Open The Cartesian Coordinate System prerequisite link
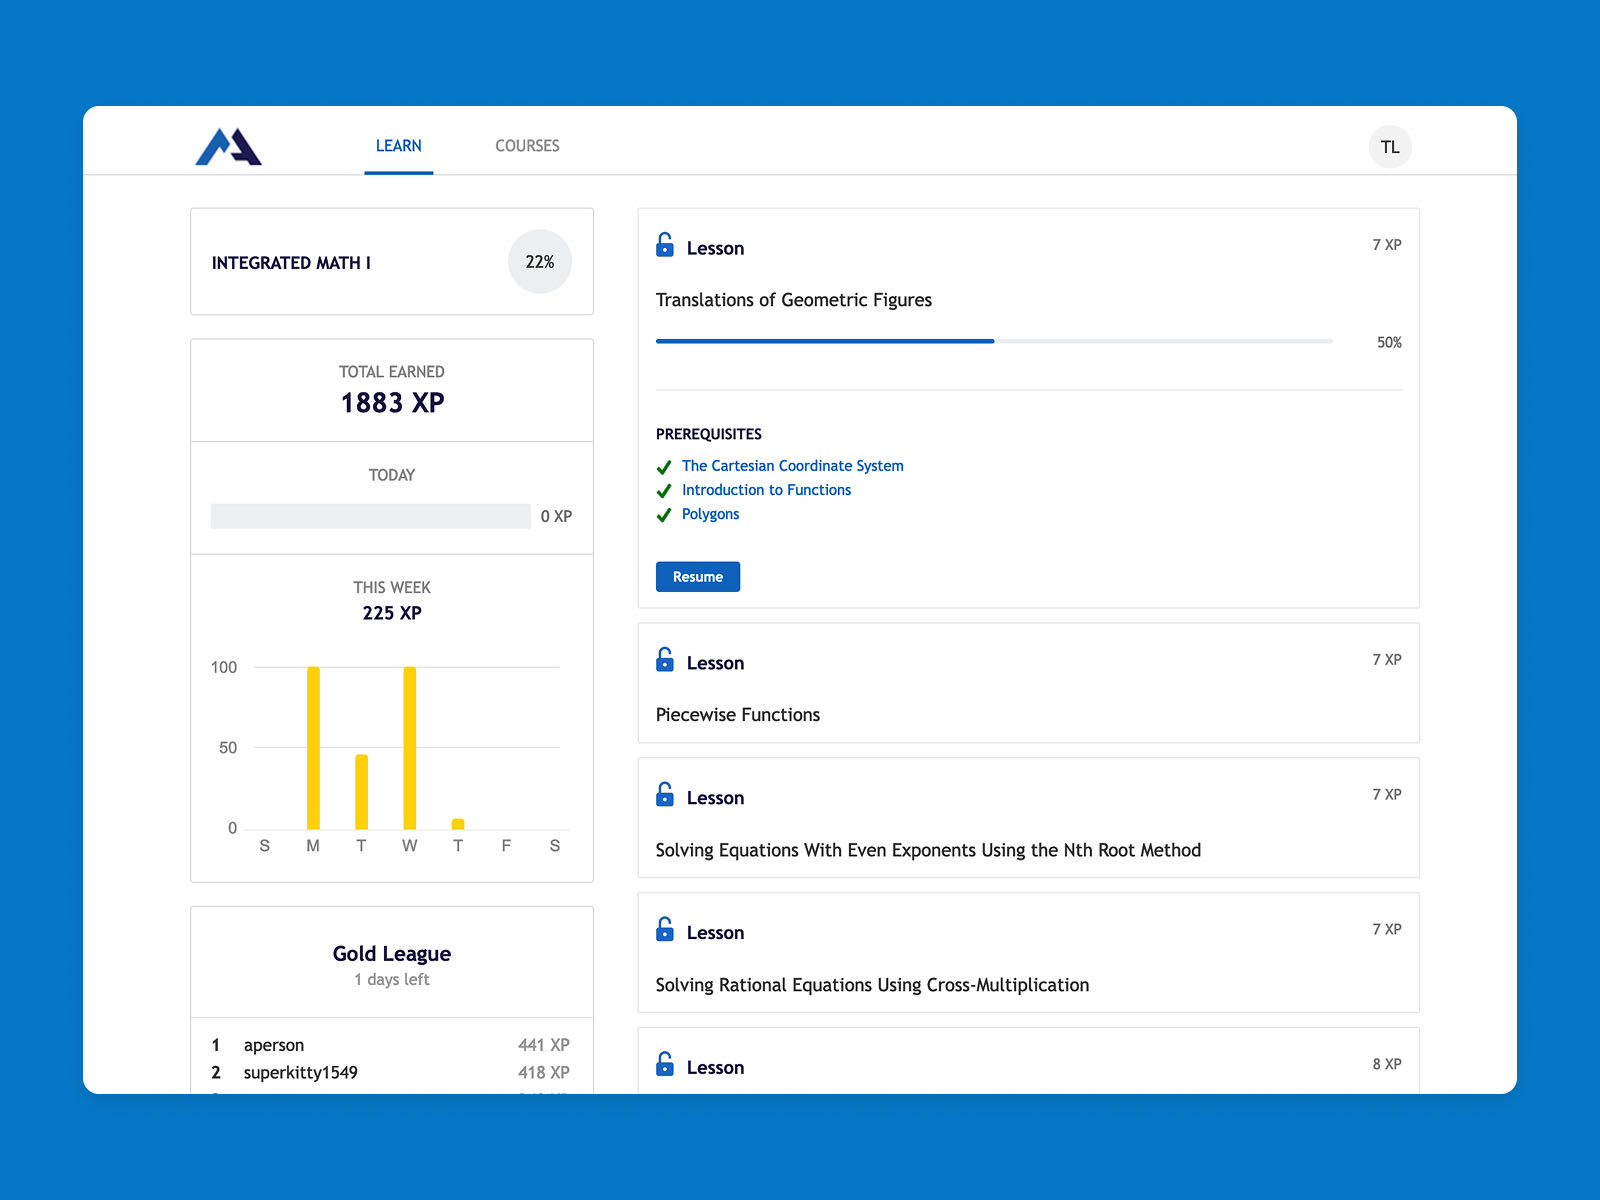Screen dimensions: 1600x1200 coord(792,466)
